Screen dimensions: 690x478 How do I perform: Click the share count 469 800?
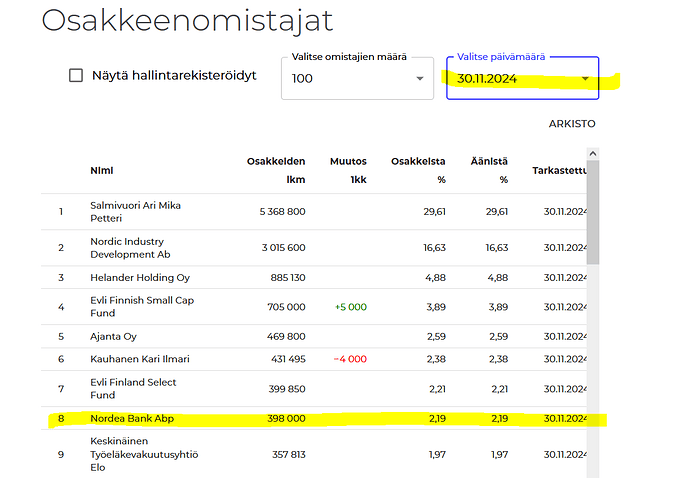click(x=286, y=337)
